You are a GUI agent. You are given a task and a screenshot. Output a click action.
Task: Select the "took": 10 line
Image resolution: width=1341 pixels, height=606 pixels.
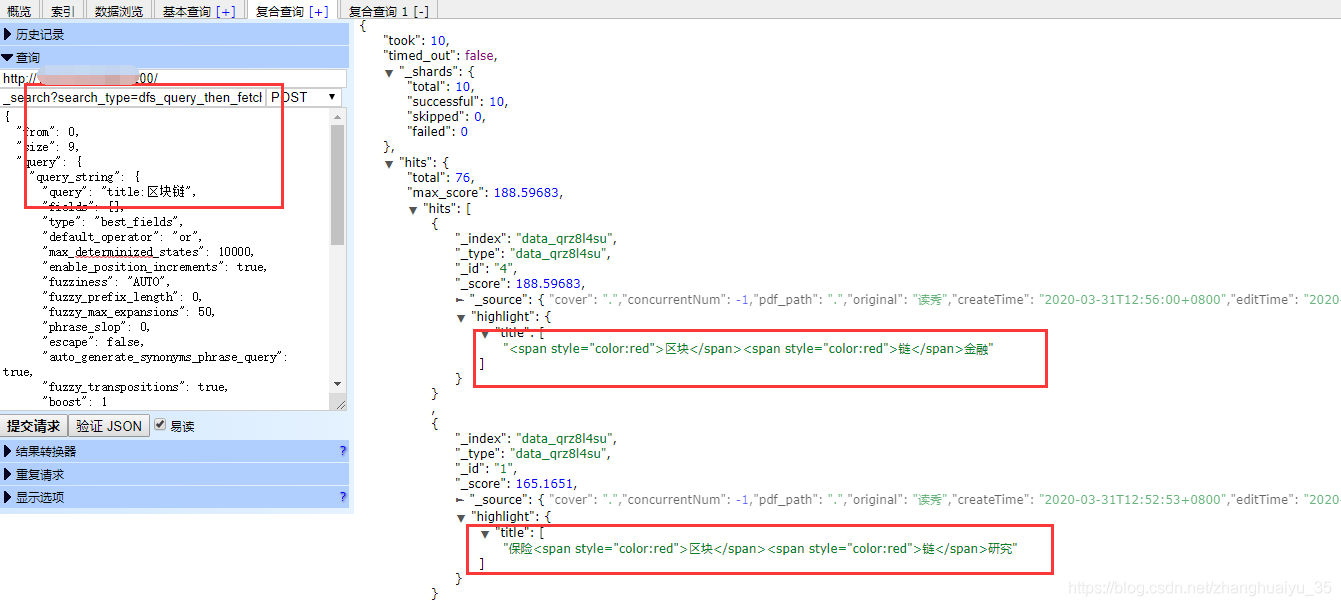coord(416,41)
